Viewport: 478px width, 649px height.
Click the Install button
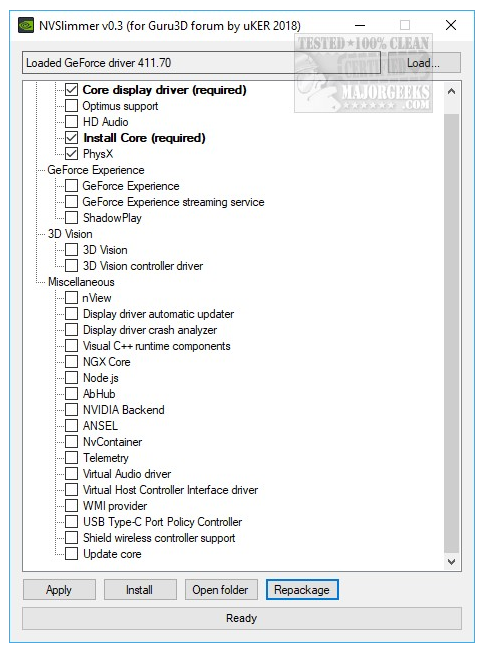140,589
